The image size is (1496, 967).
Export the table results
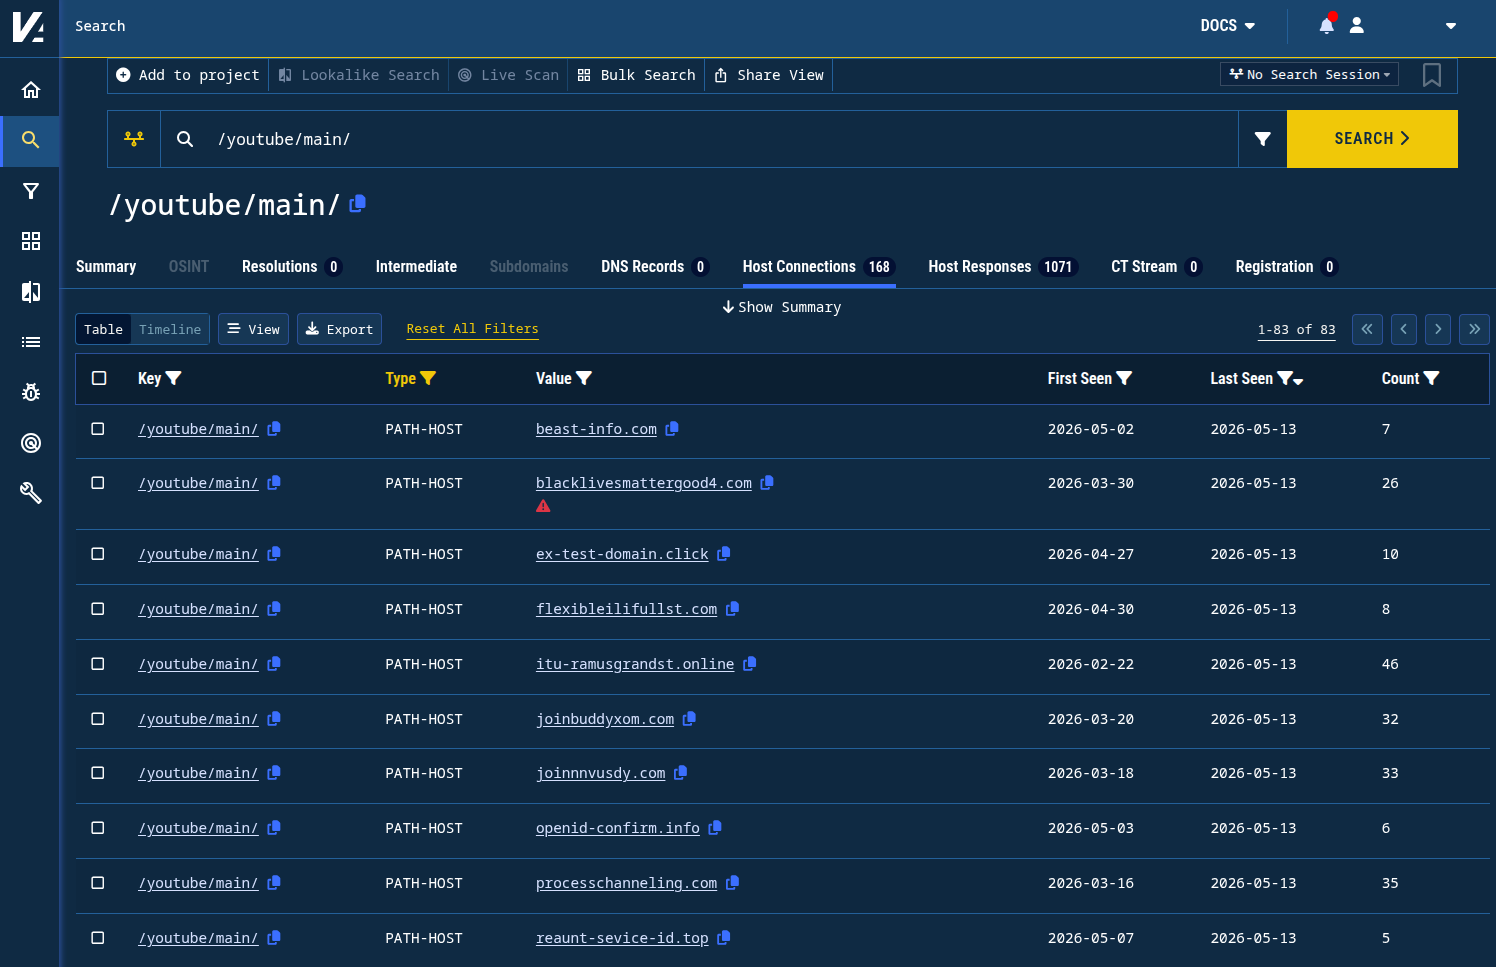(x=339, y=329)
